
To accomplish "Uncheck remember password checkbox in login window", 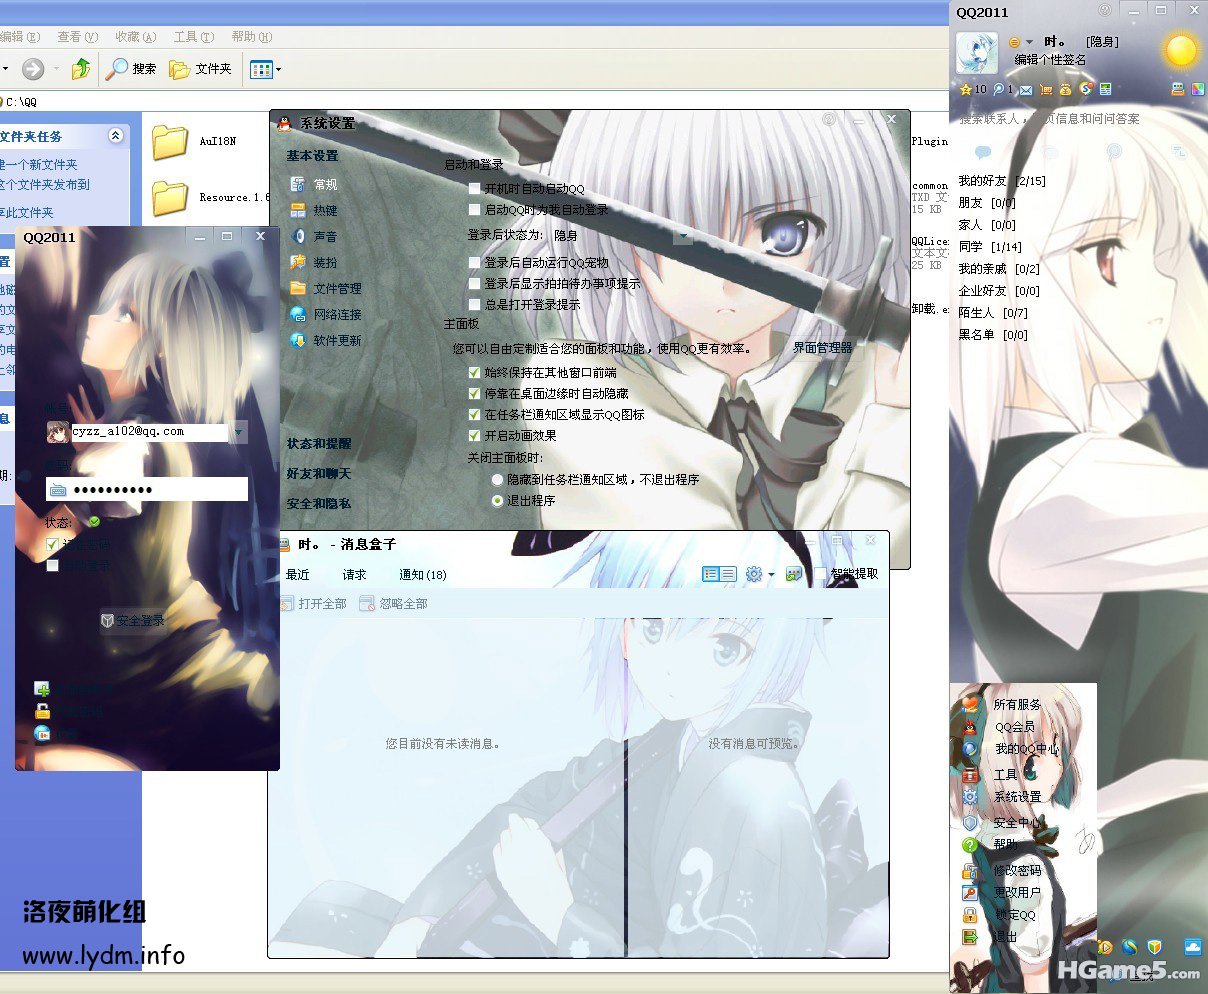I will (52, 545).
